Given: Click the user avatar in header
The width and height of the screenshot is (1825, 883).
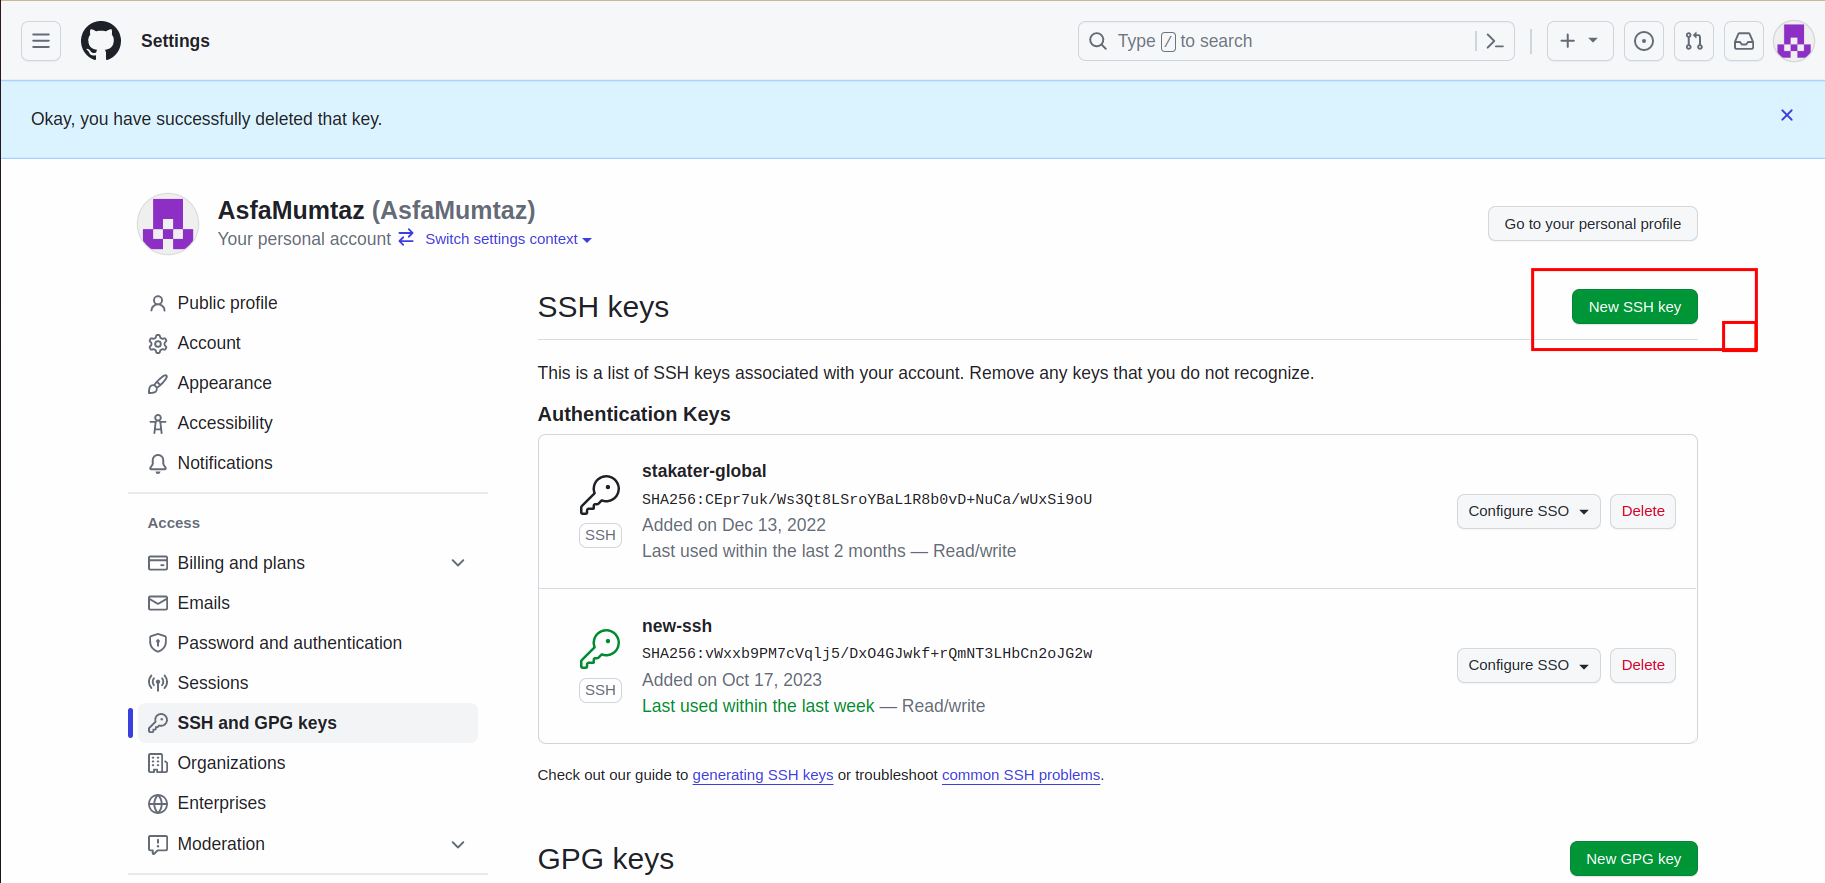Looking at the screenshot, I should pyautogui.click(x=1793, y=41).
